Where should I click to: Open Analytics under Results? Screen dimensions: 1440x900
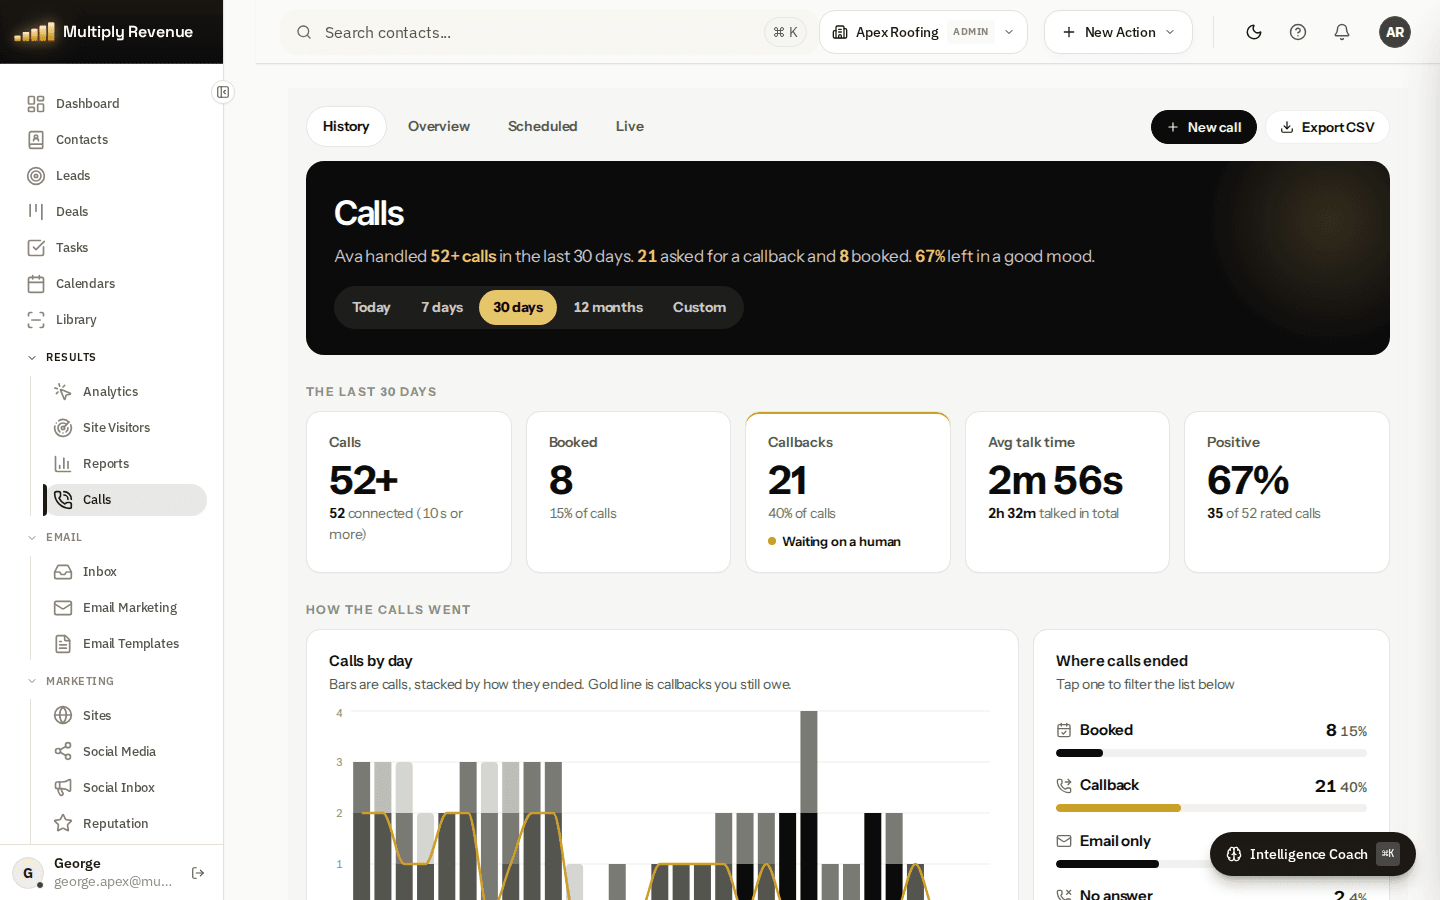125,392
